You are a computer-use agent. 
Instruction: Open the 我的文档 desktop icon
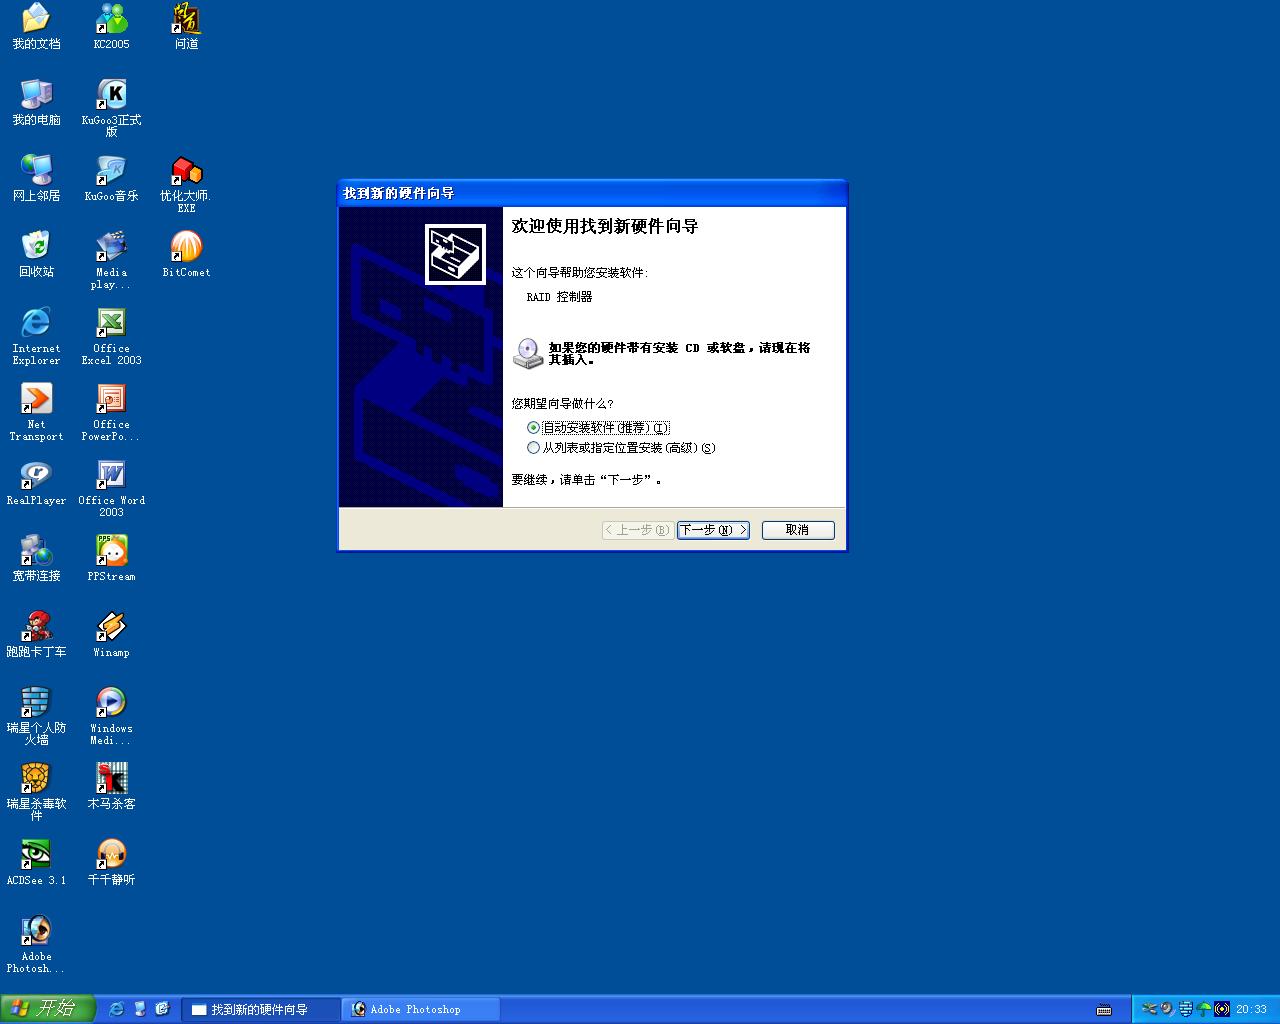[36, 27]
